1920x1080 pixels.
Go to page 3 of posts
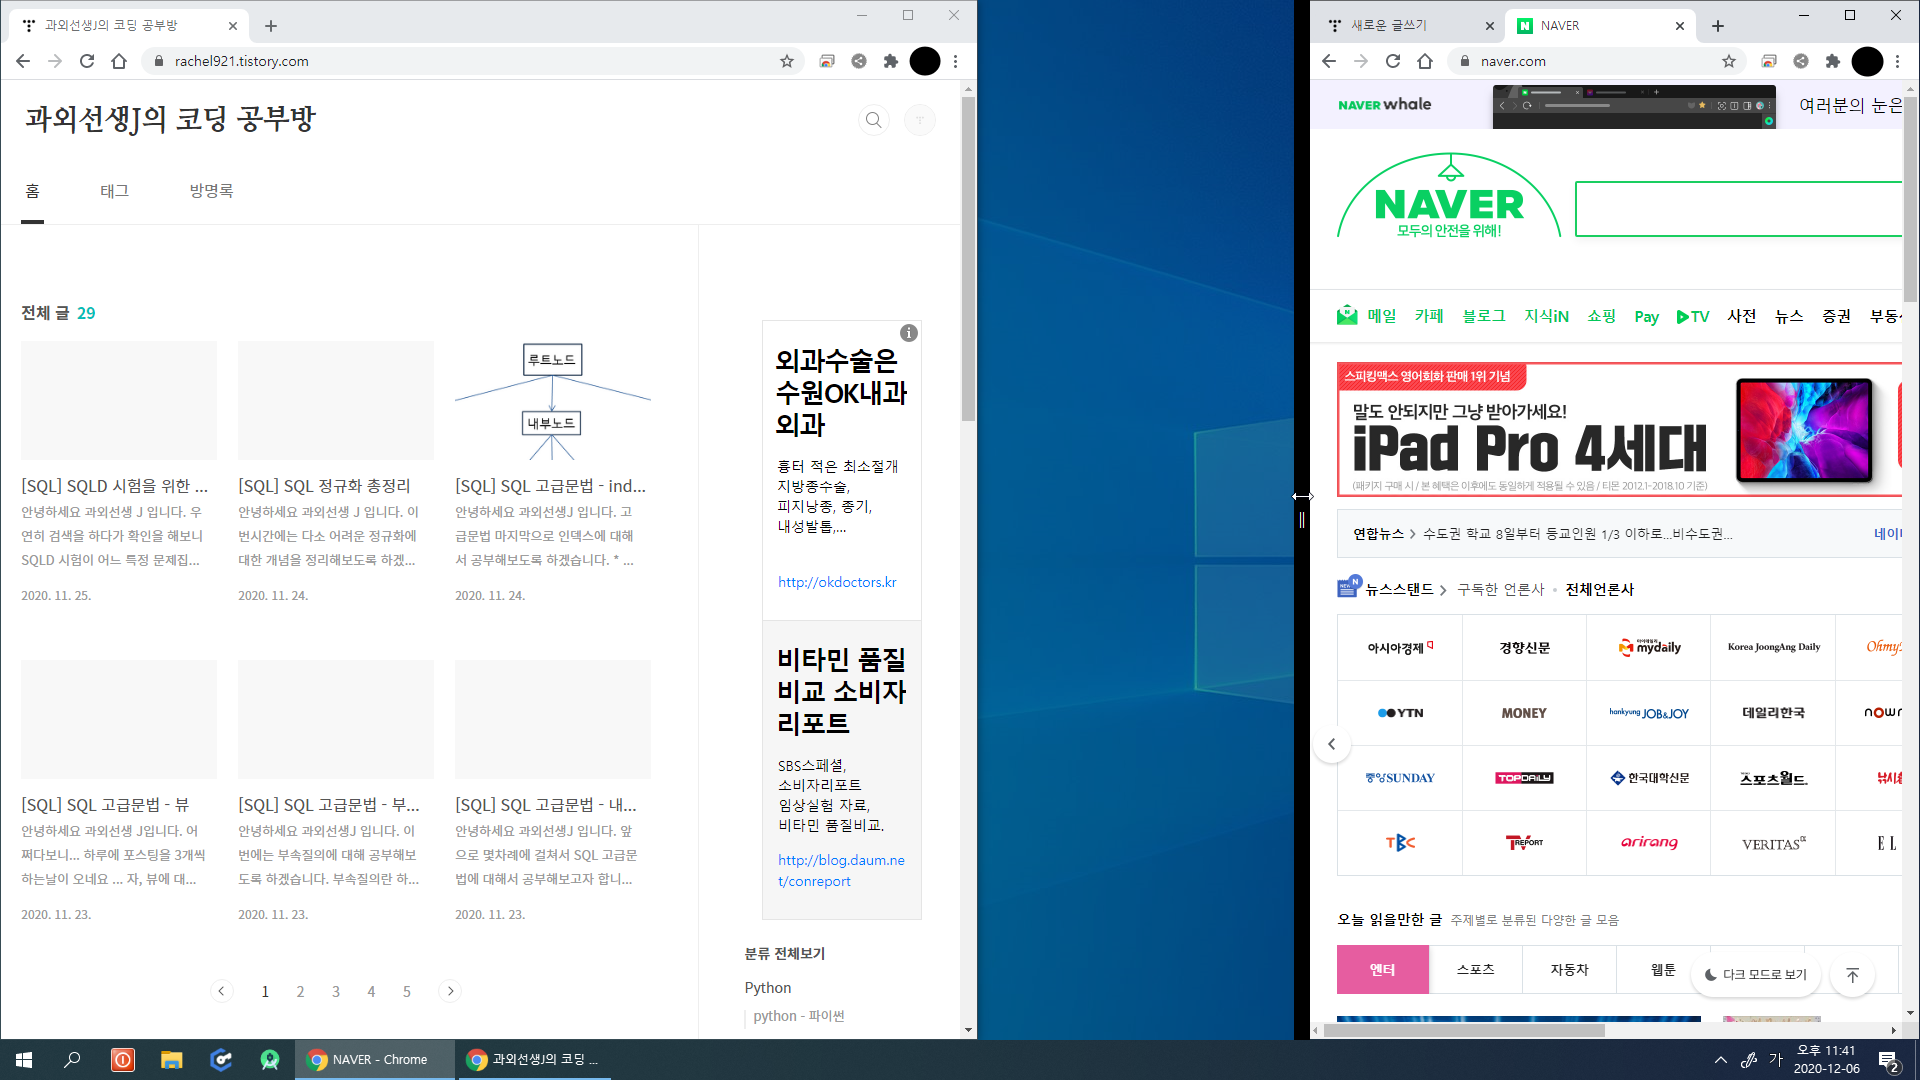coord(336,991)
